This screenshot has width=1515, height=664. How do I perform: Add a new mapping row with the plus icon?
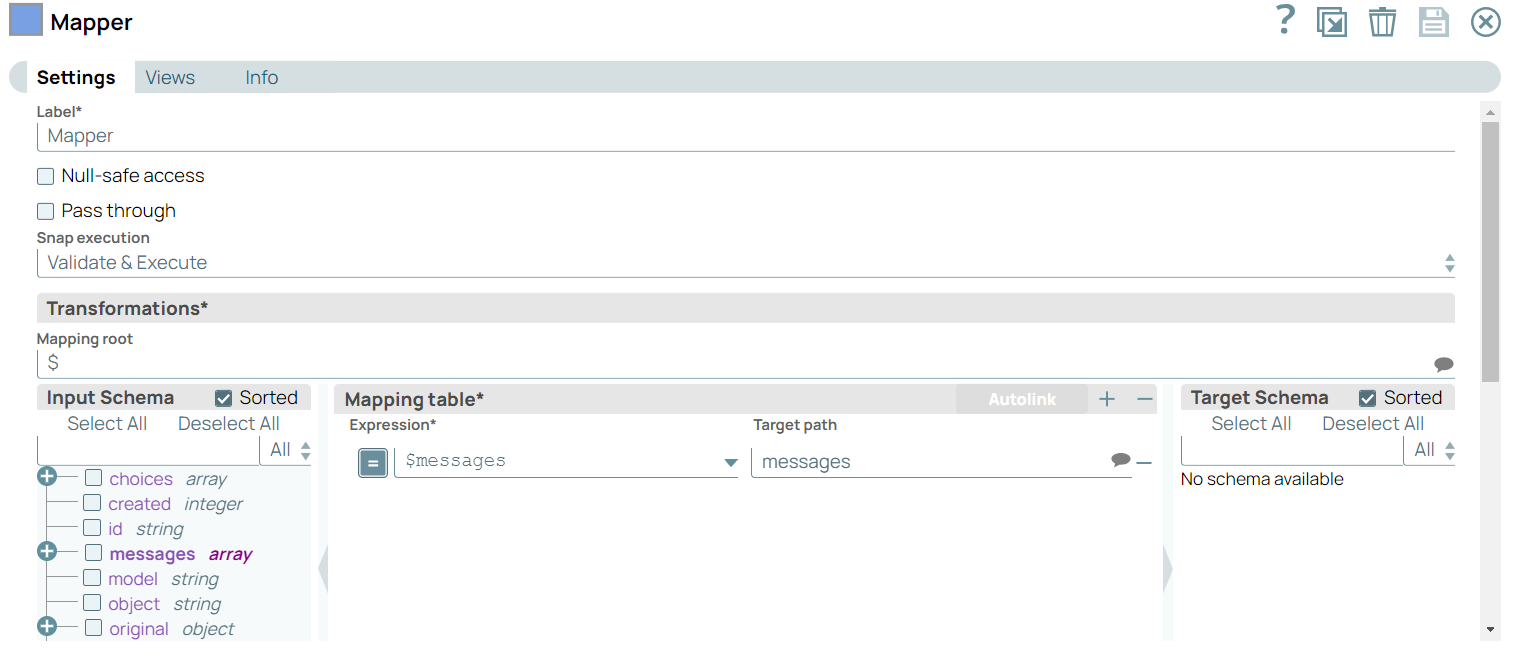[x=1107, y=398]
